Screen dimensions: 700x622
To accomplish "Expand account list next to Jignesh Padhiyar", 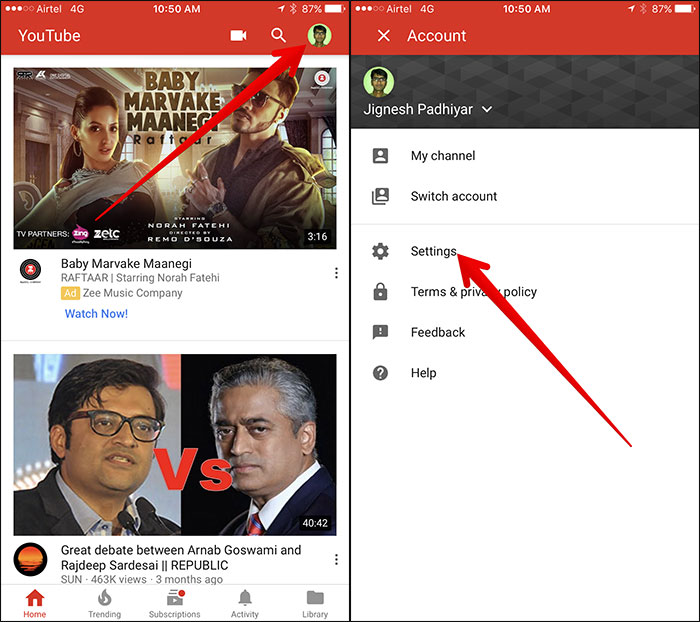I will click(488, 109).
